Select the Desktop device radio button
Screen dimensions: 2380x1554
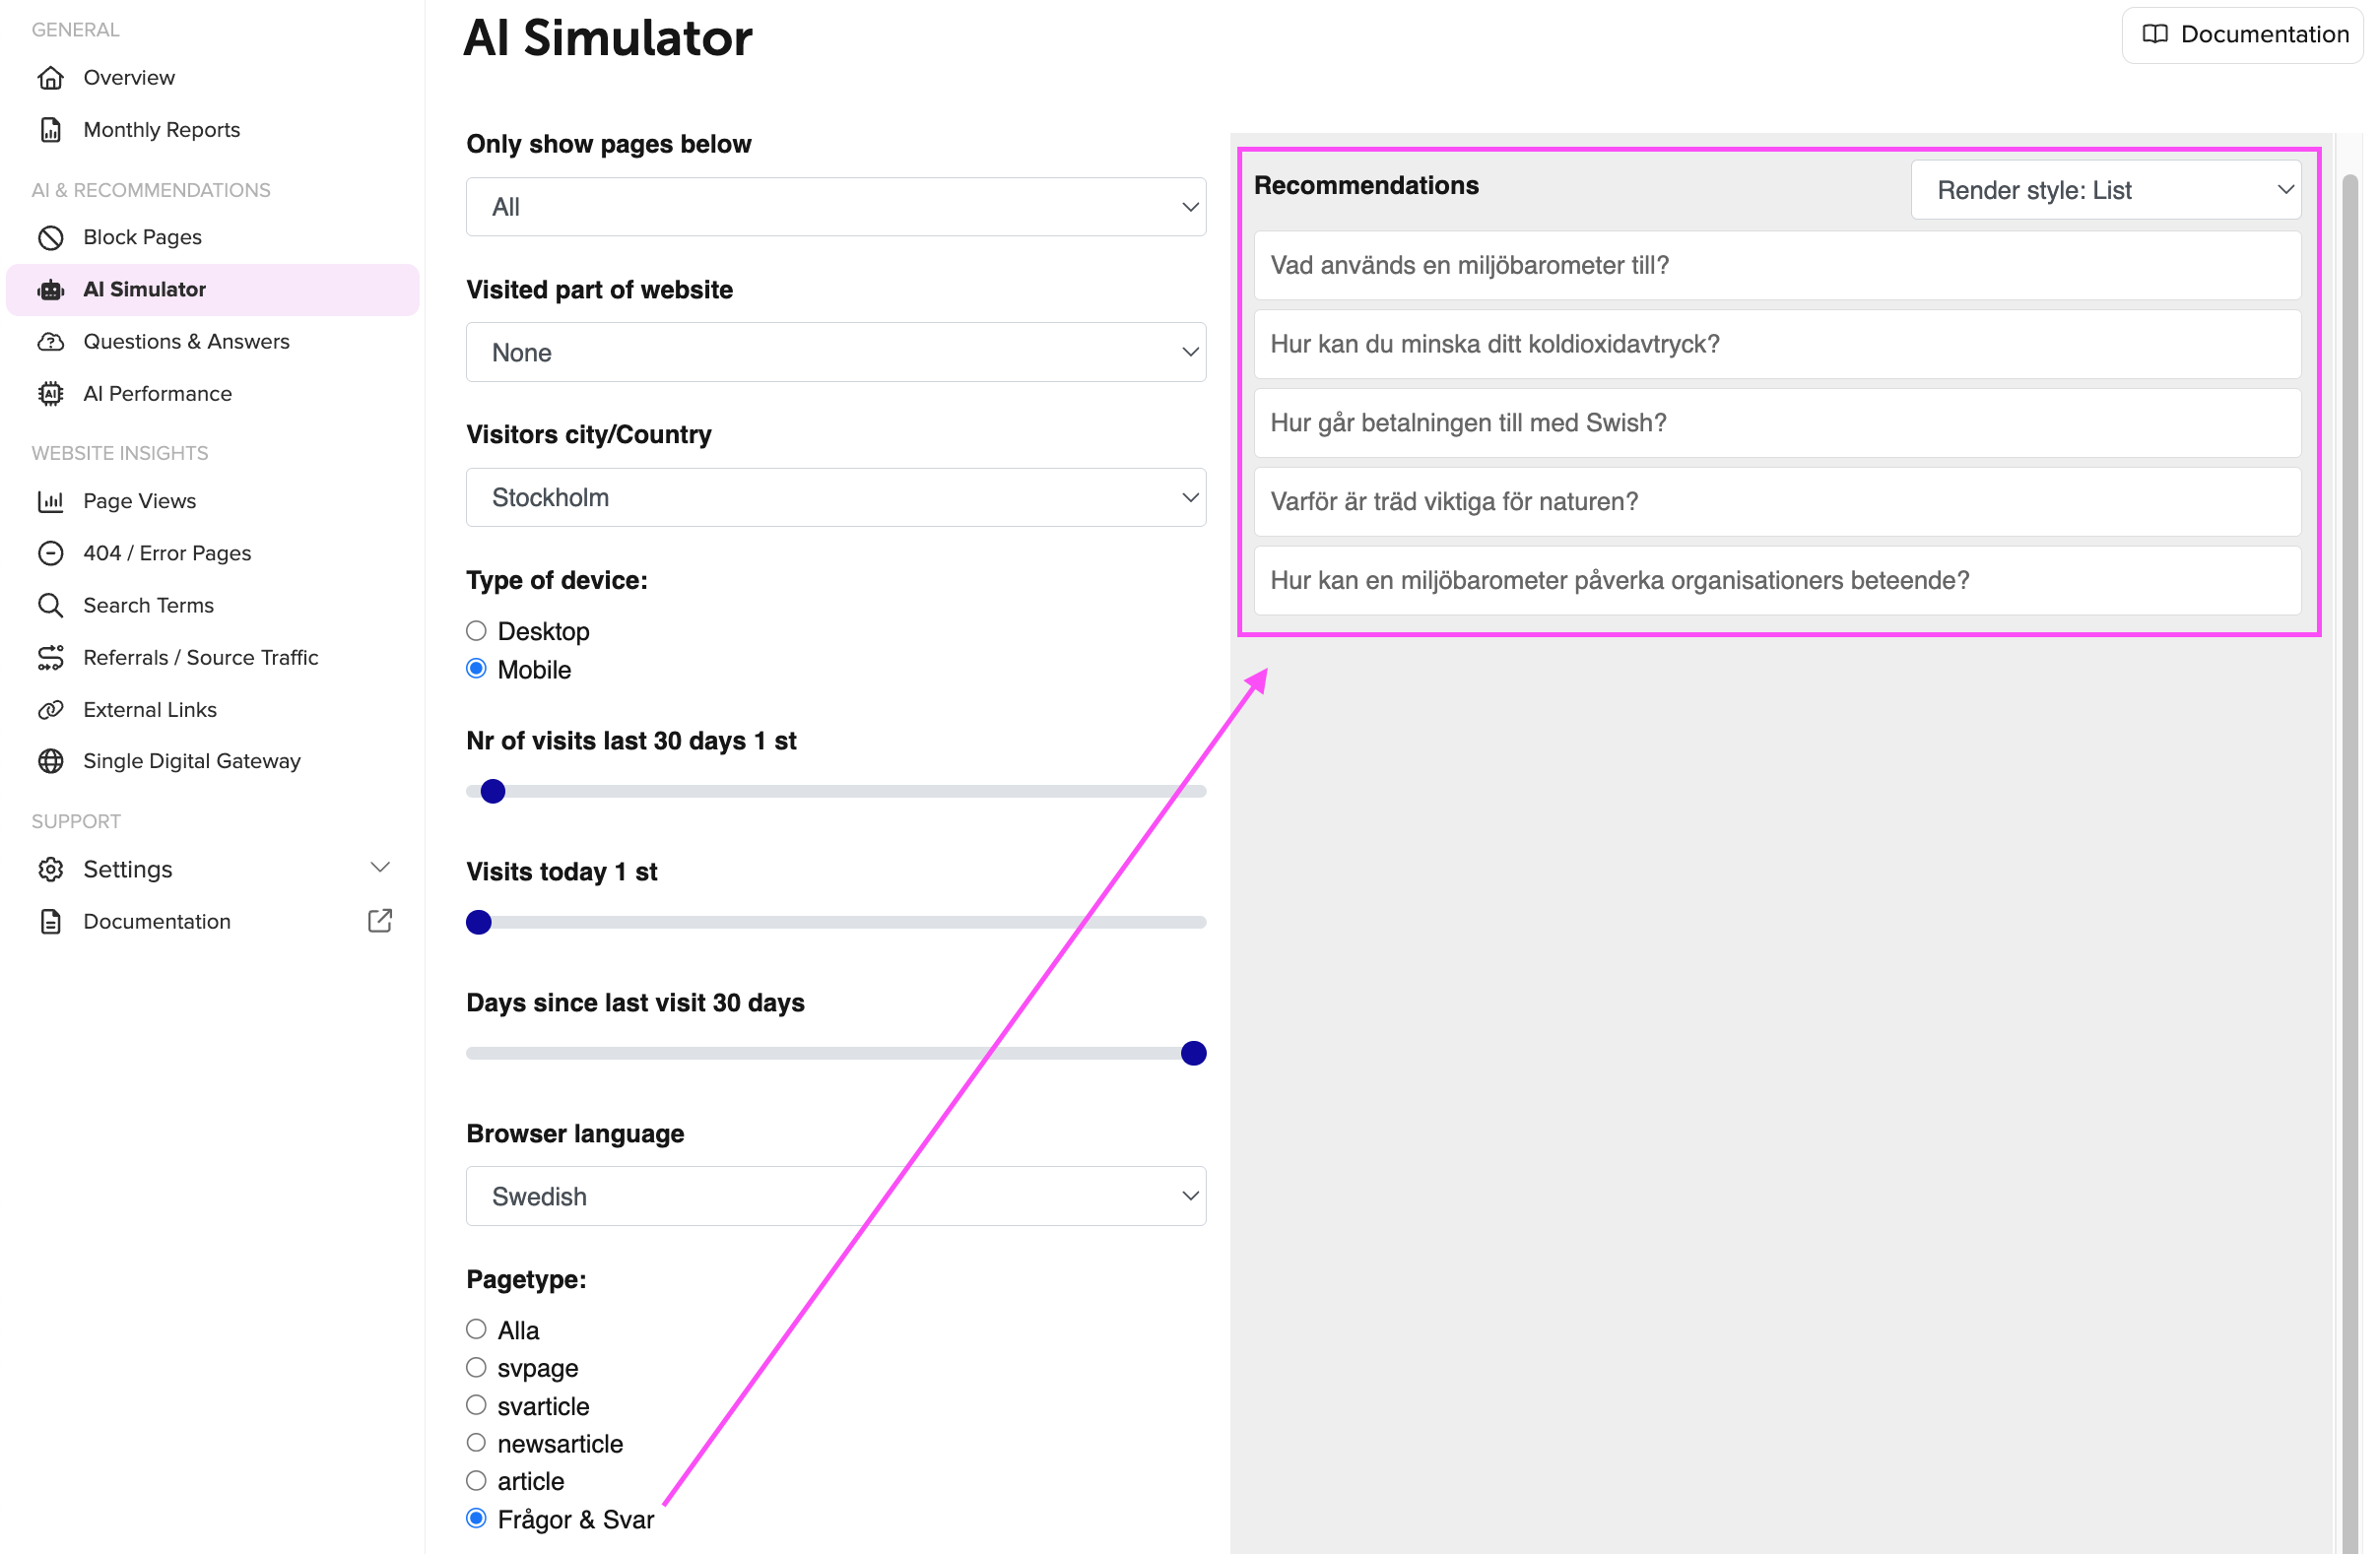477,631
